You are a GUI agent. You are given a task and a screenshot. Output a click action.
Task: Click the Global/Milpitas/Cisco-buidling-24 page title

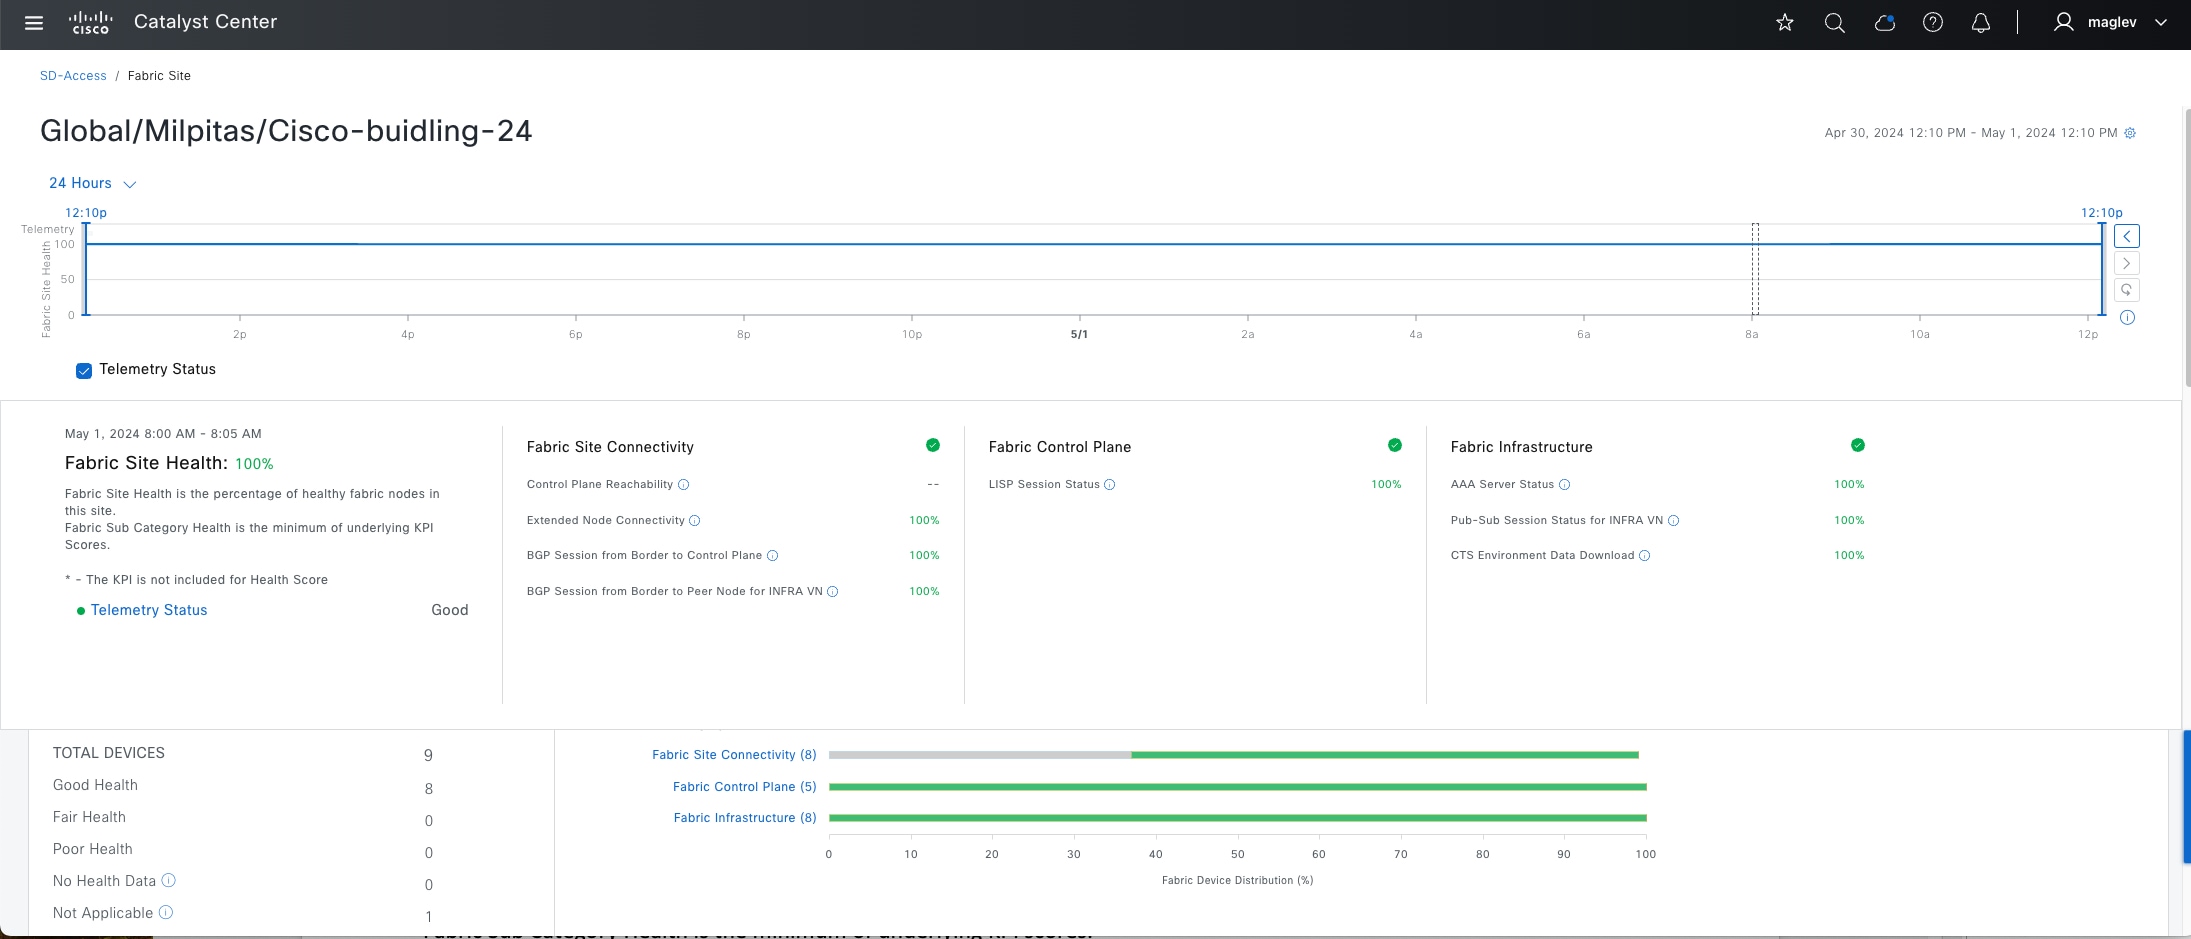click(x=286, y=131)
